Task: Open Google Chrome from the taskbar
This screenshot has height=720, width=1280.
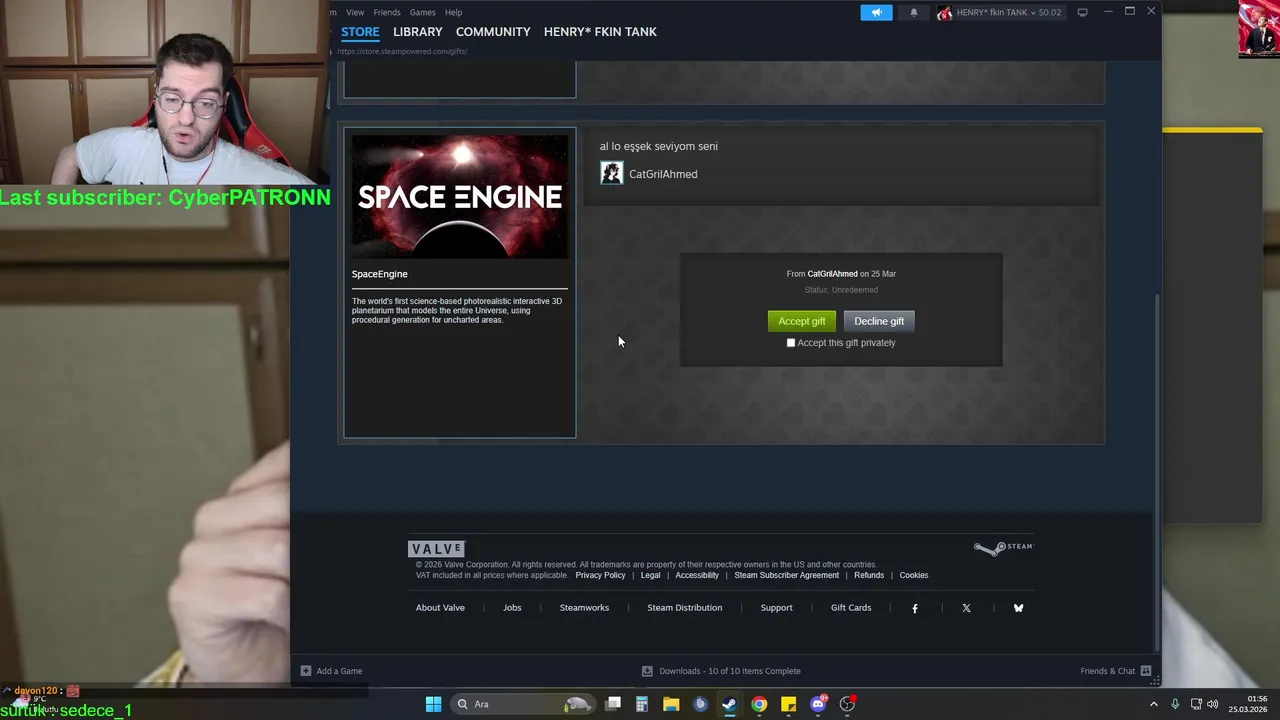Action: point(759,704)
